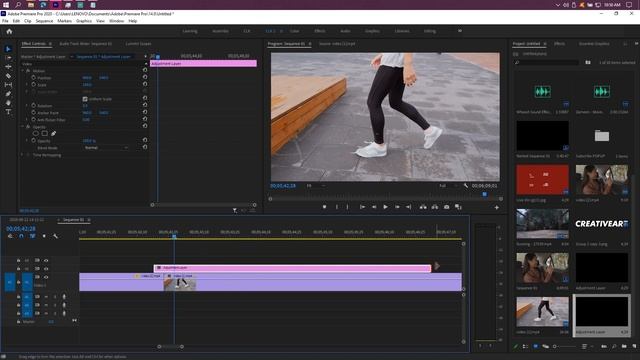The width and height of the screenshot is (640, 360).
Task: Select the Type tool
Action: tap(8, 112)
